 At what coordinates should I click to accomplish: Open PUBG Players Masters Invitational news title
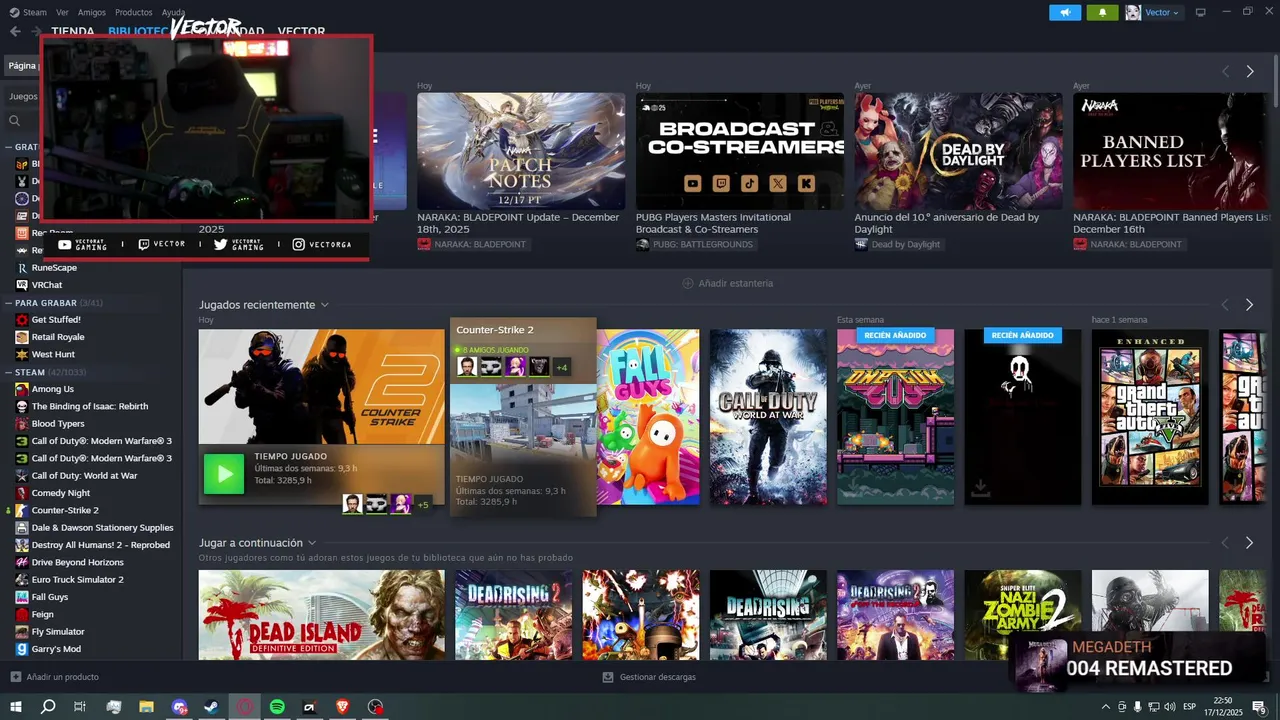pyautogui.click(x=713, y=223)
